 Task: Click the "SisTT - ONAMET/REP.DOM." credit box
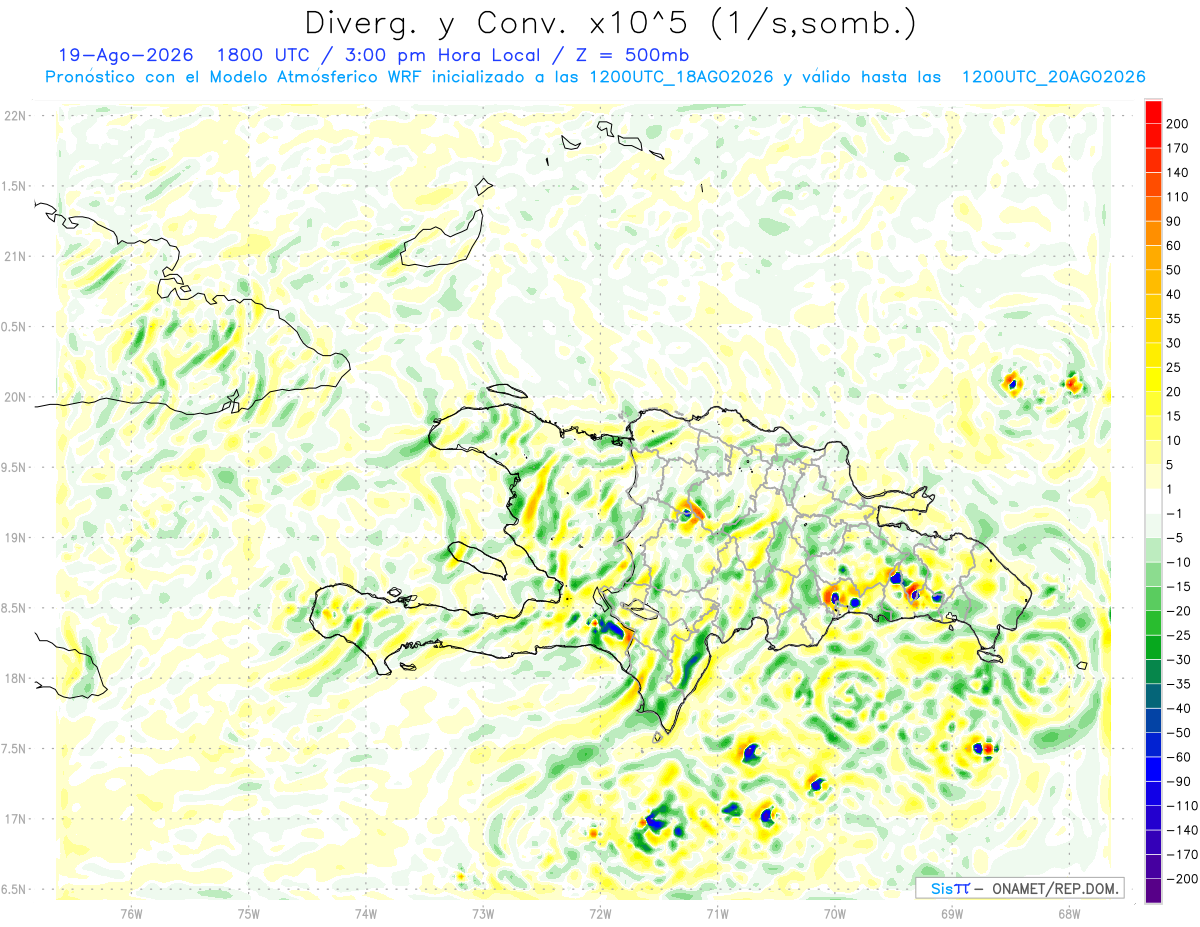[x=1019, y=888]
